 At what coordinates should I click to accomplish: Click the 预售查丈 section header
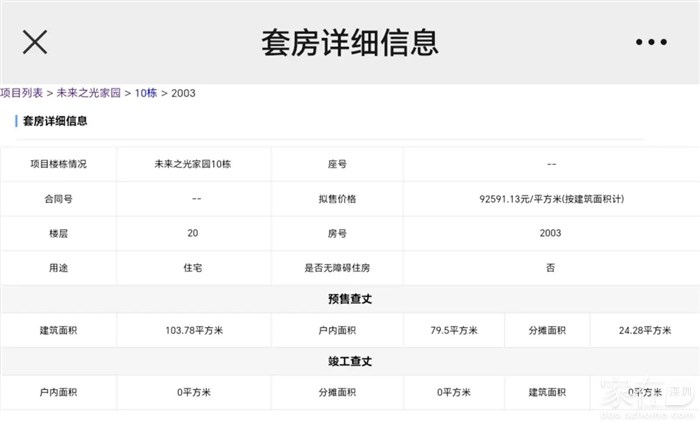click(349, 299)
